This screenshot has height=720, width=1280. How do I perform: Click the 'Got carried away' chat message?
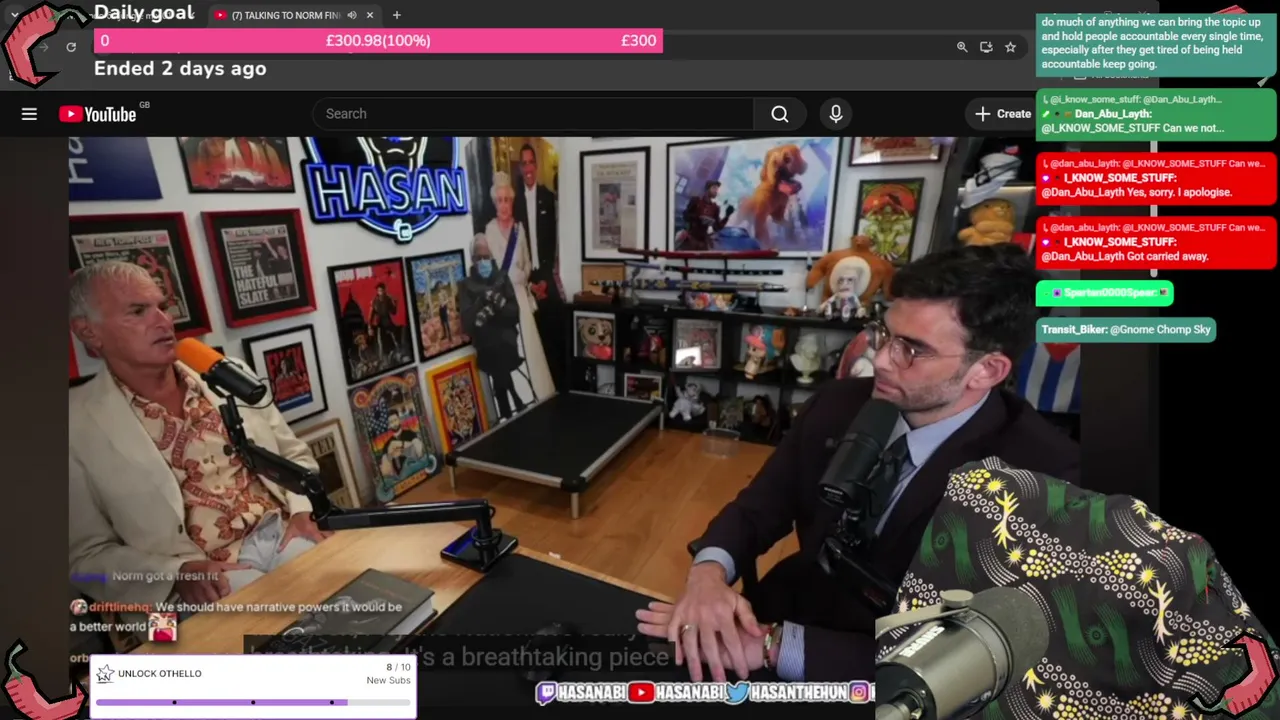click(1156, 242)
